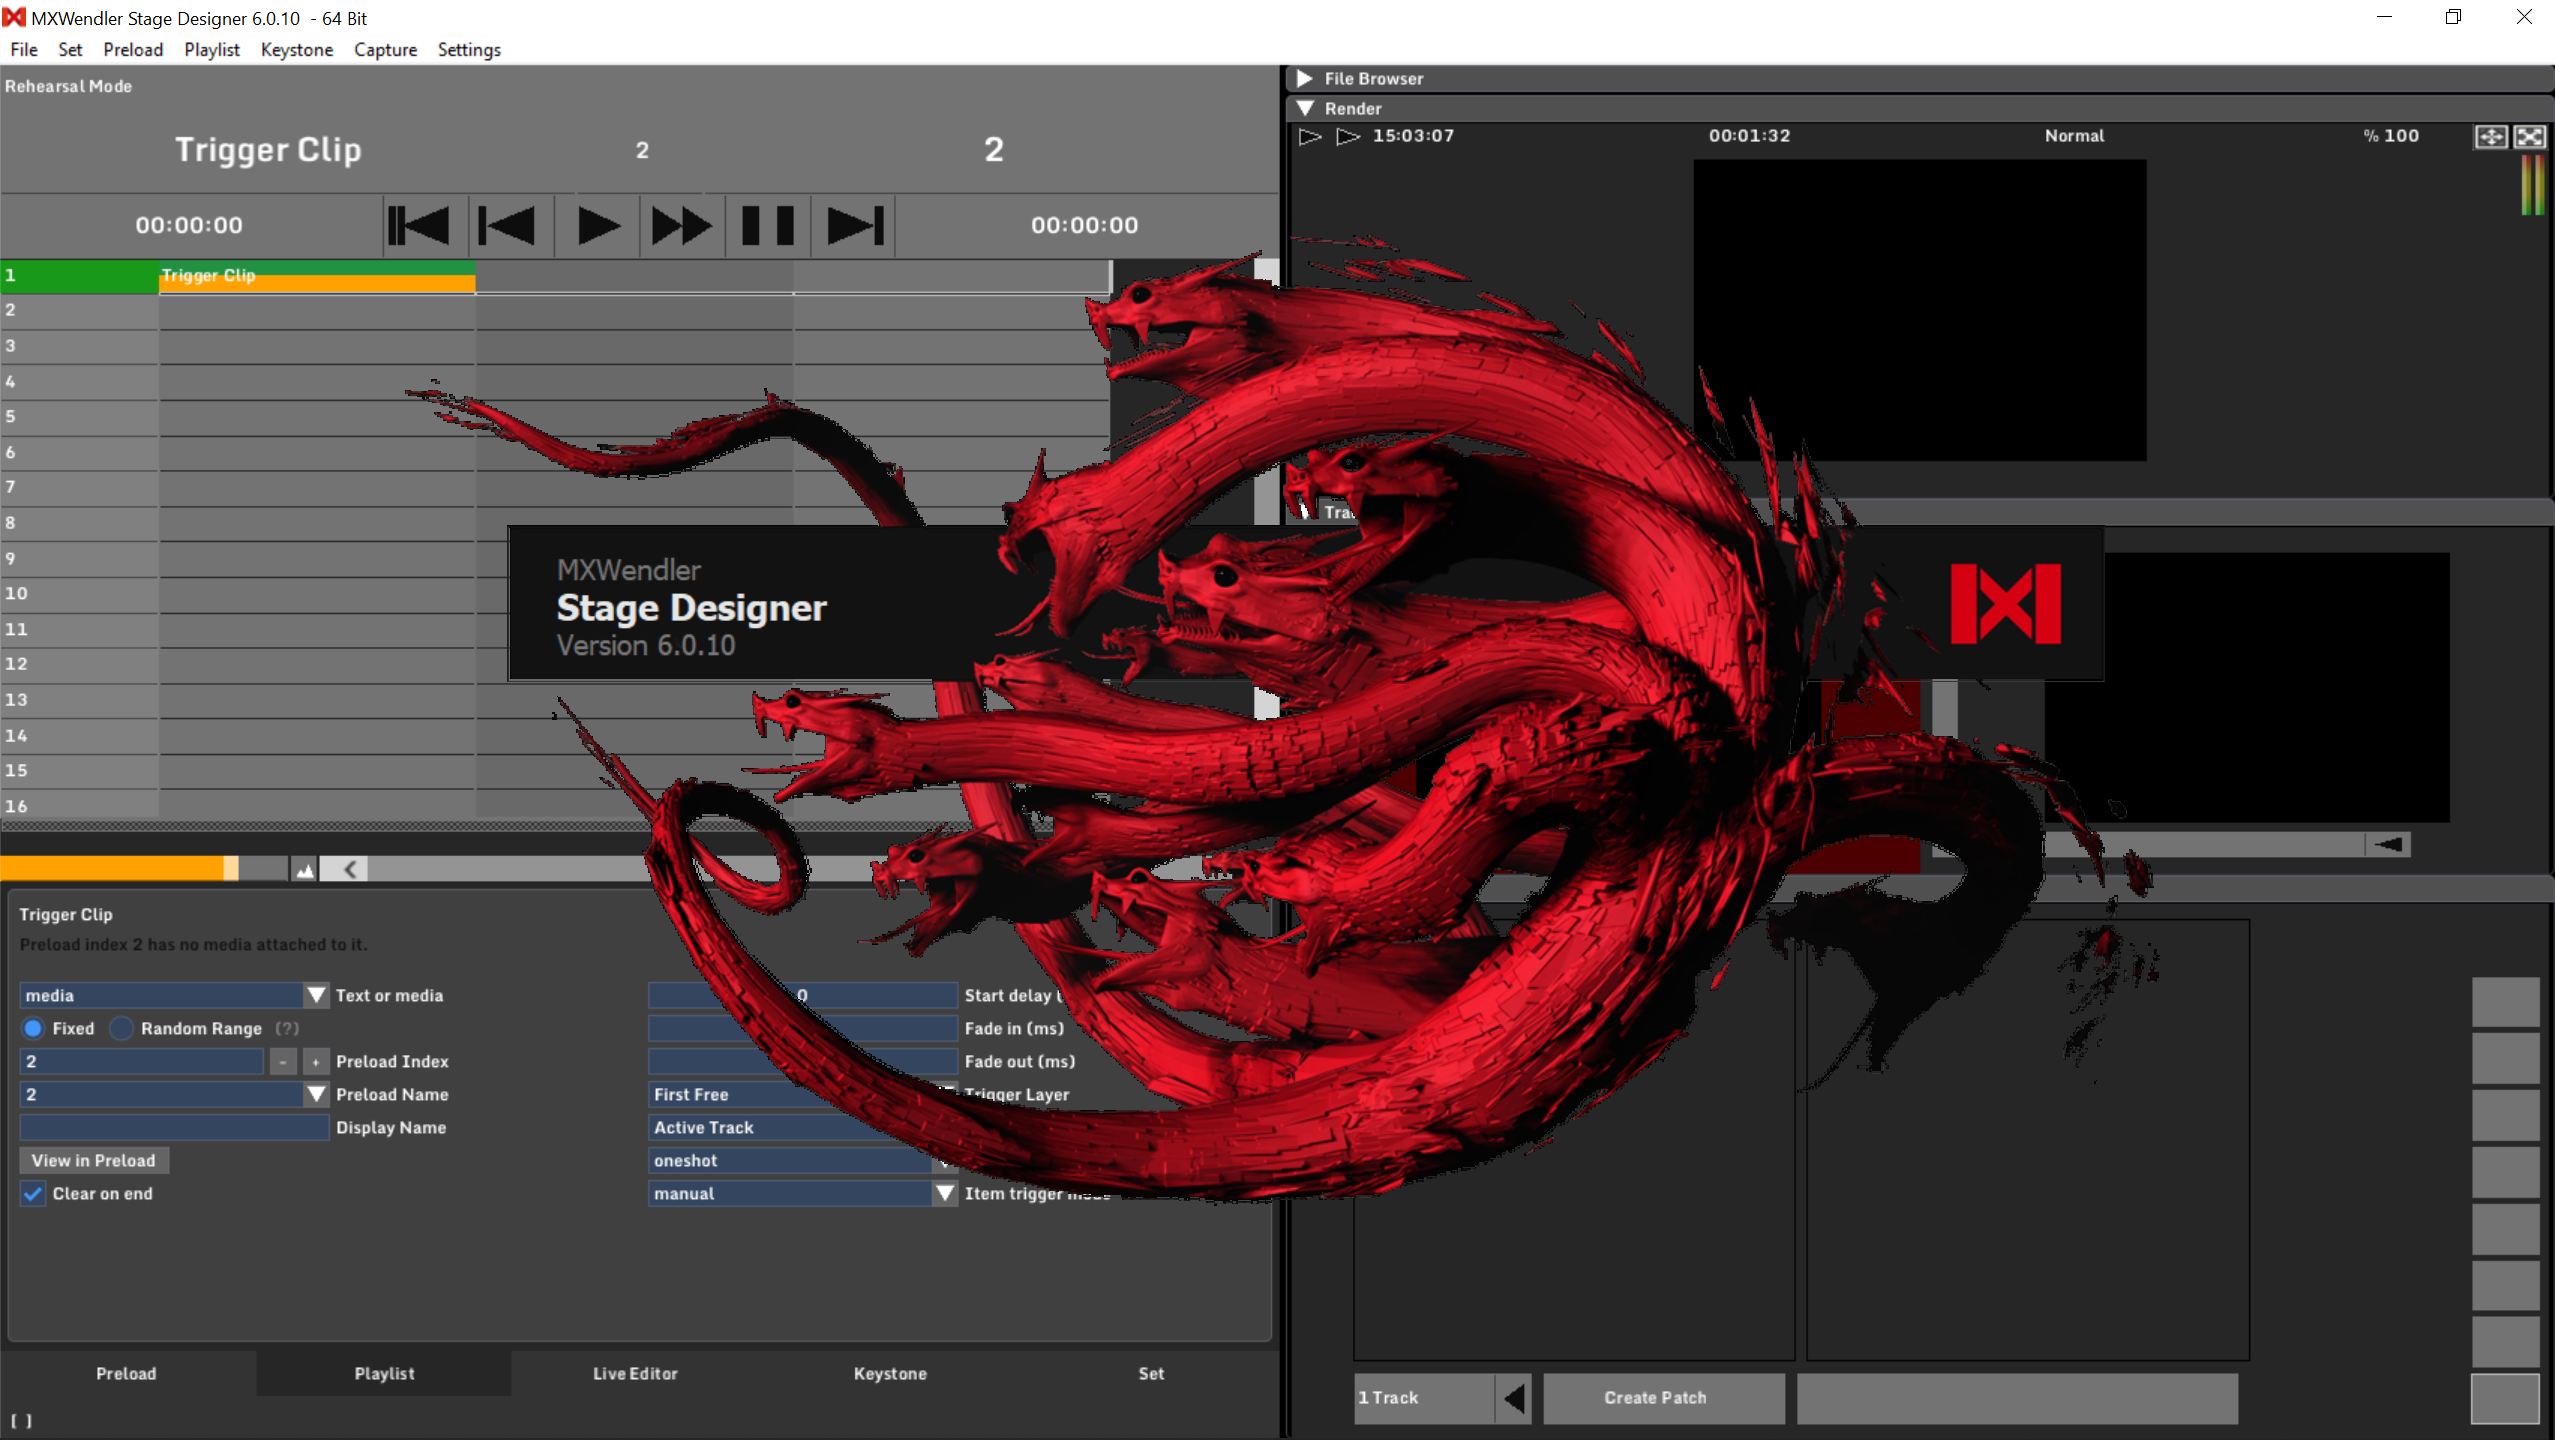Open the Capture menu
This screenshot has width=2555, height=1440.
click(x=385, y=49)
